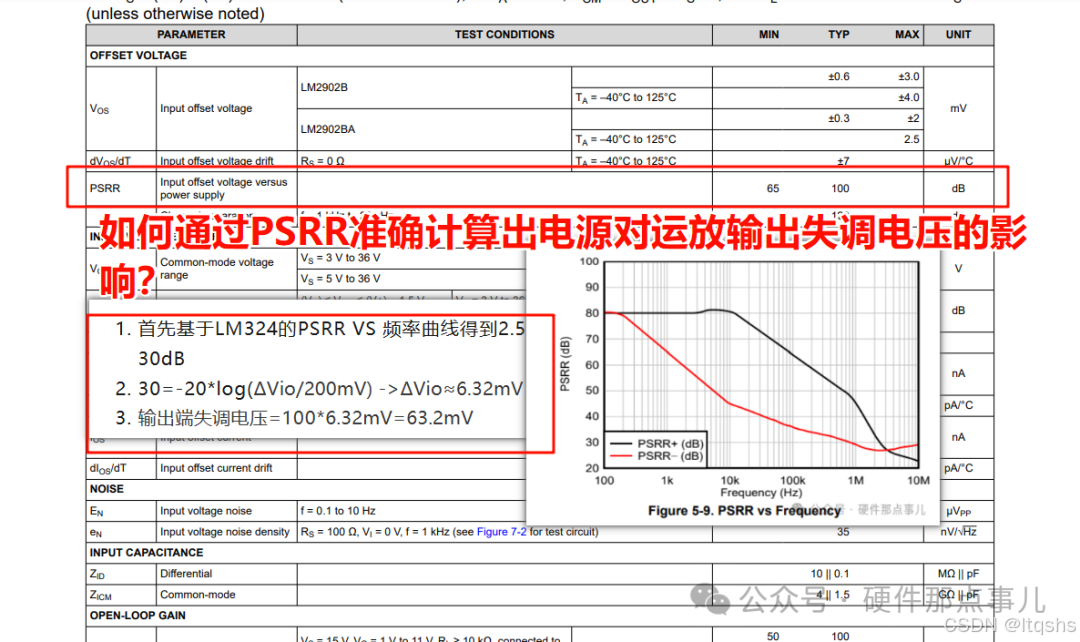Select the PSRR symbol cell
This screenshot has width=1080, height=642.
(x=105, y=188)
